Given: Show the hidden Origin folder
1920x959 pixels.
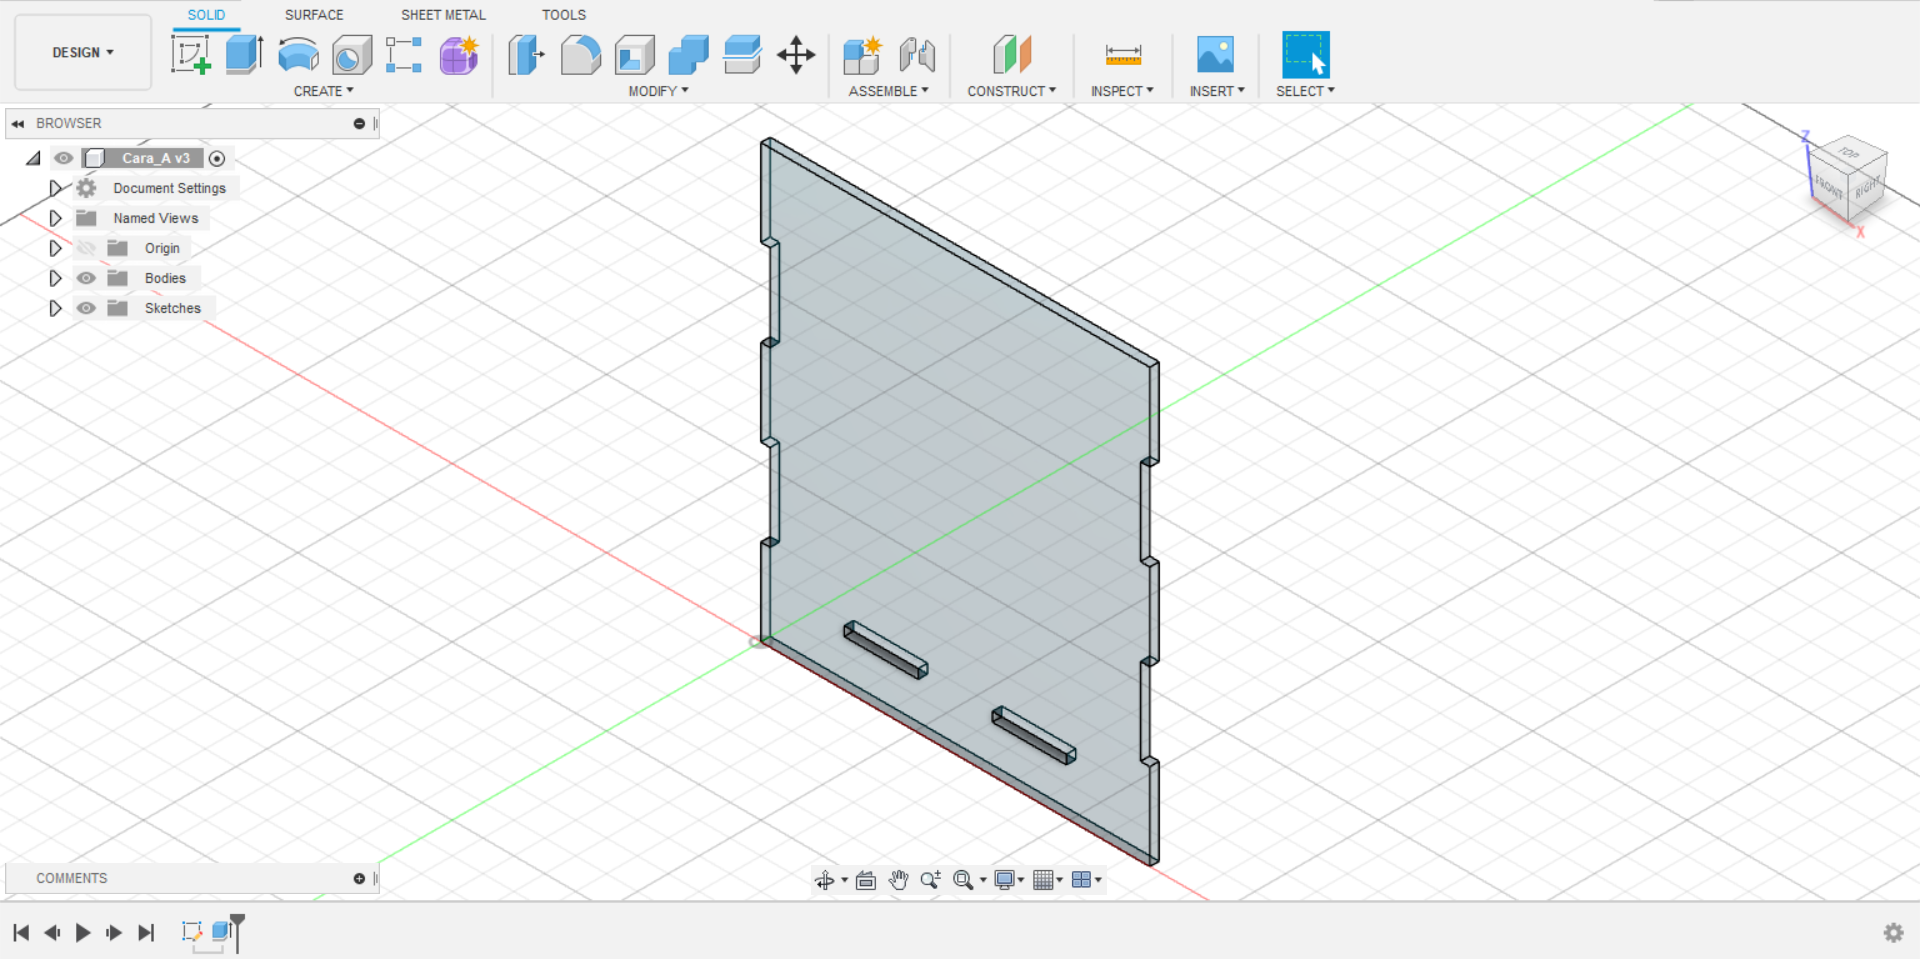Looking at the screenshot, I should (86, 248).
